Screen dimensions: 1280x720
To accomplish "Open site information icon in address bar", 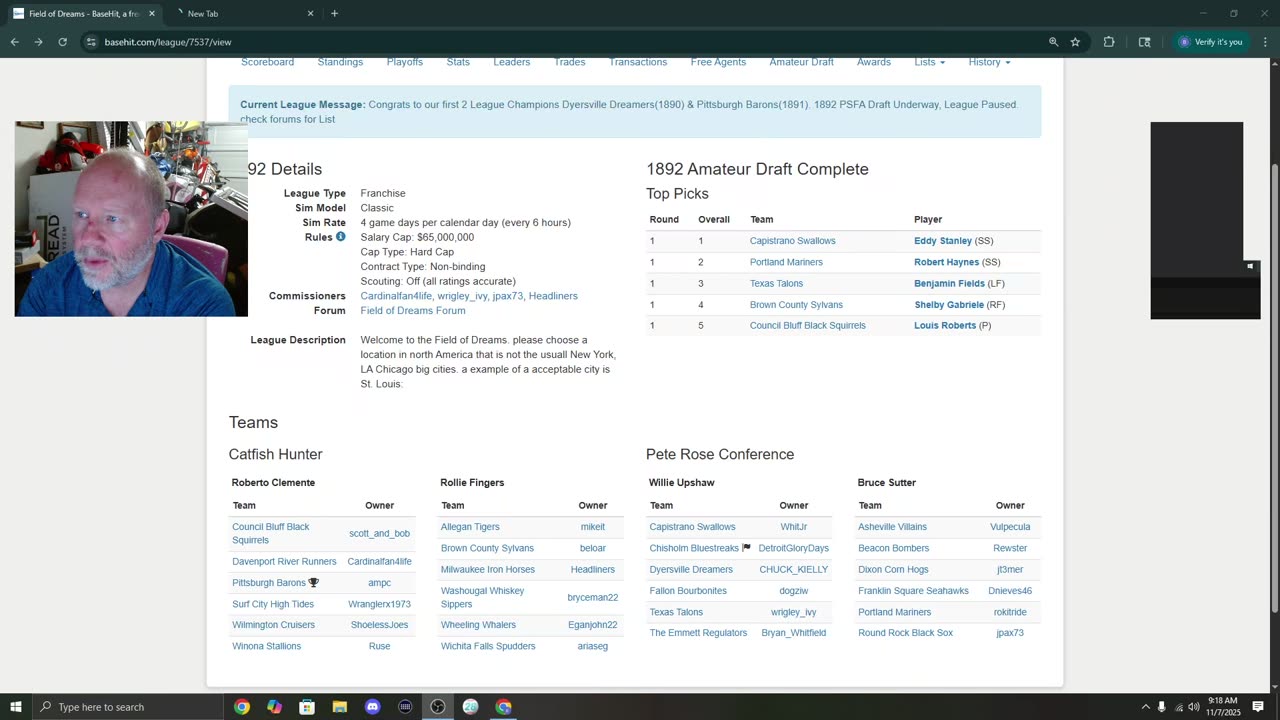I will 91,42.
